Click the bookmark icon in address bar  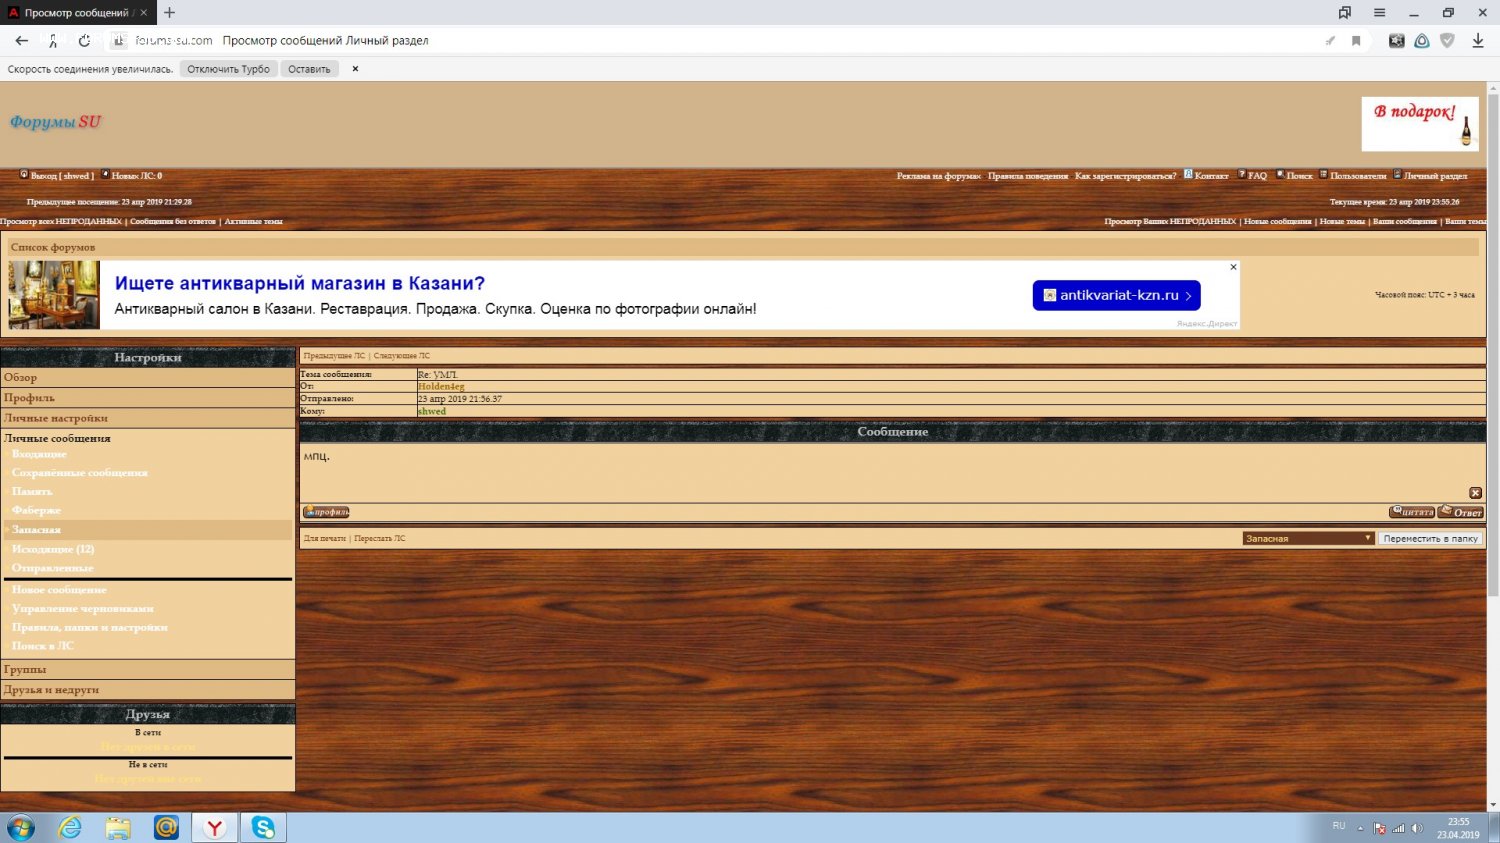pos(1356,41)
